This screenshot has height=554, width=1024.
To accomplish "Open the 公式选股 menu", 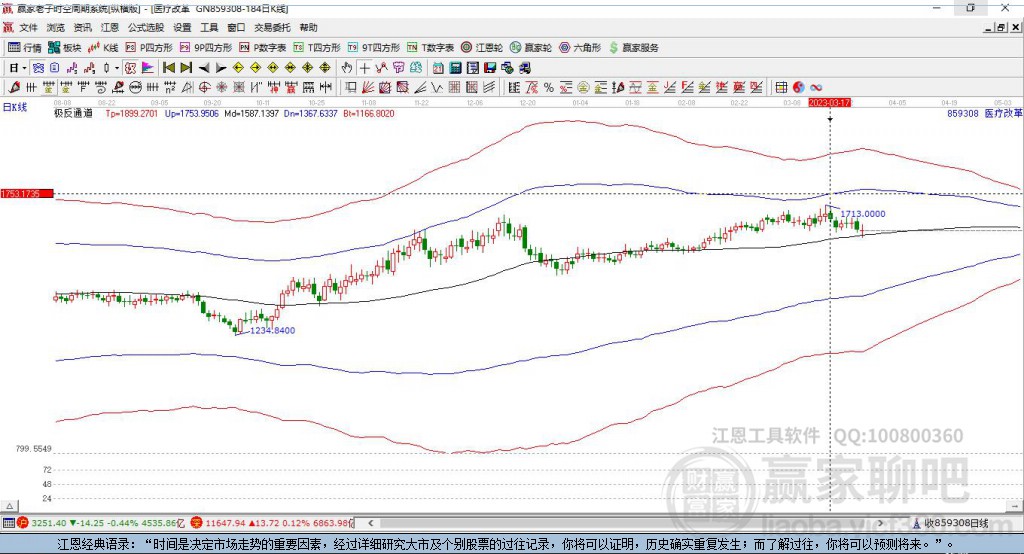I will click(x=146, y=27).
